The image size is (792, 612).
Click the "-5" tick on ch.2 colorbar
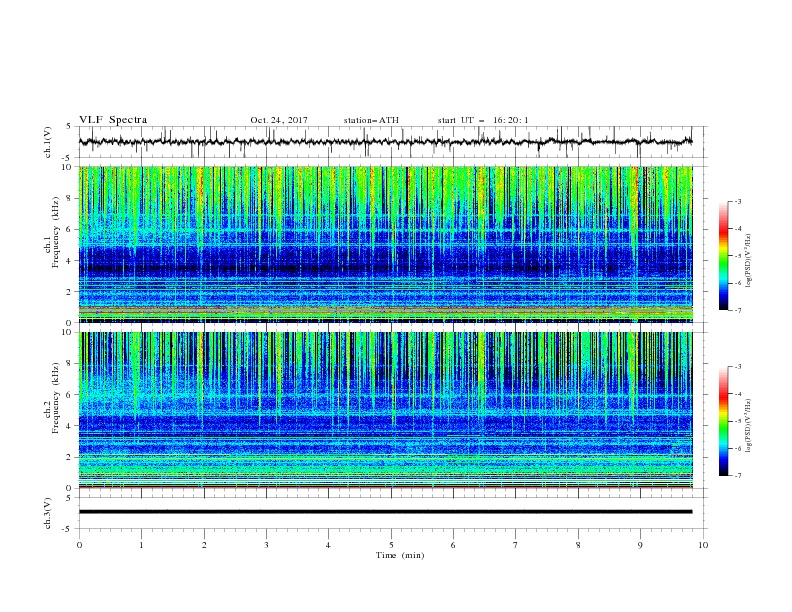pyautogui.click(x=737, y=421)
